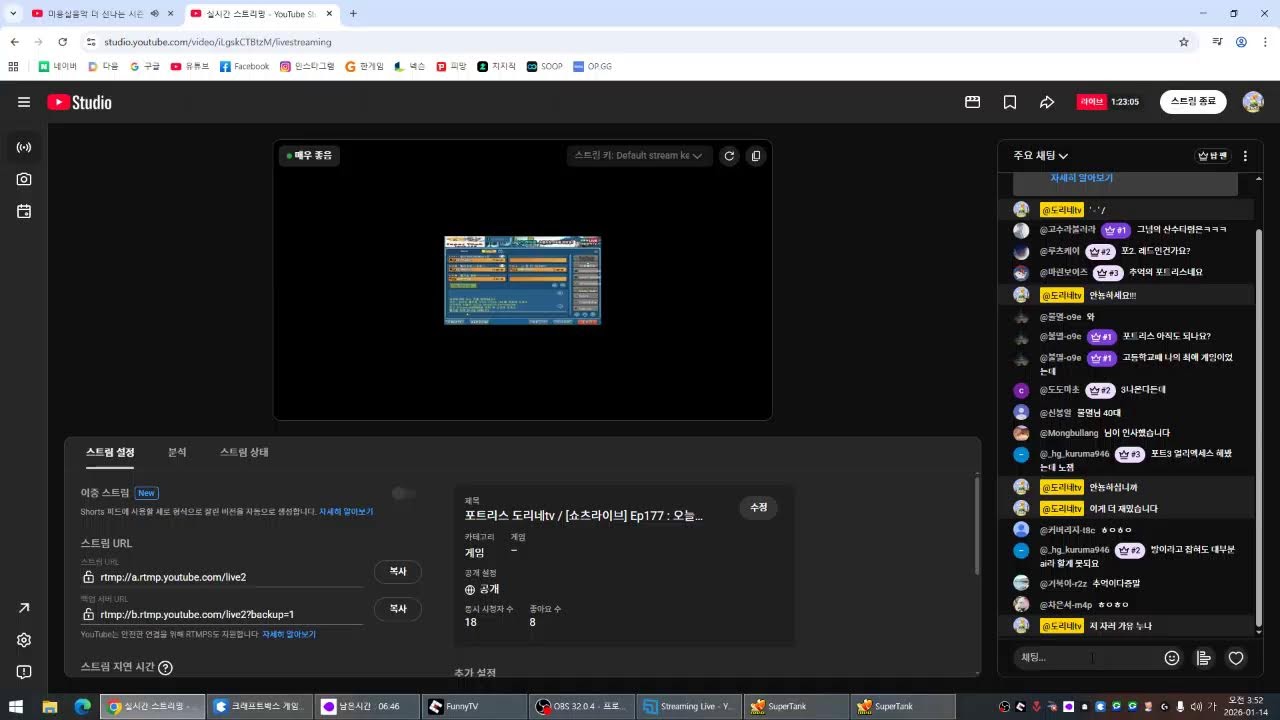Open Chrome profile icon in toolbar

pyautogui.click(x=1241, y=42)
